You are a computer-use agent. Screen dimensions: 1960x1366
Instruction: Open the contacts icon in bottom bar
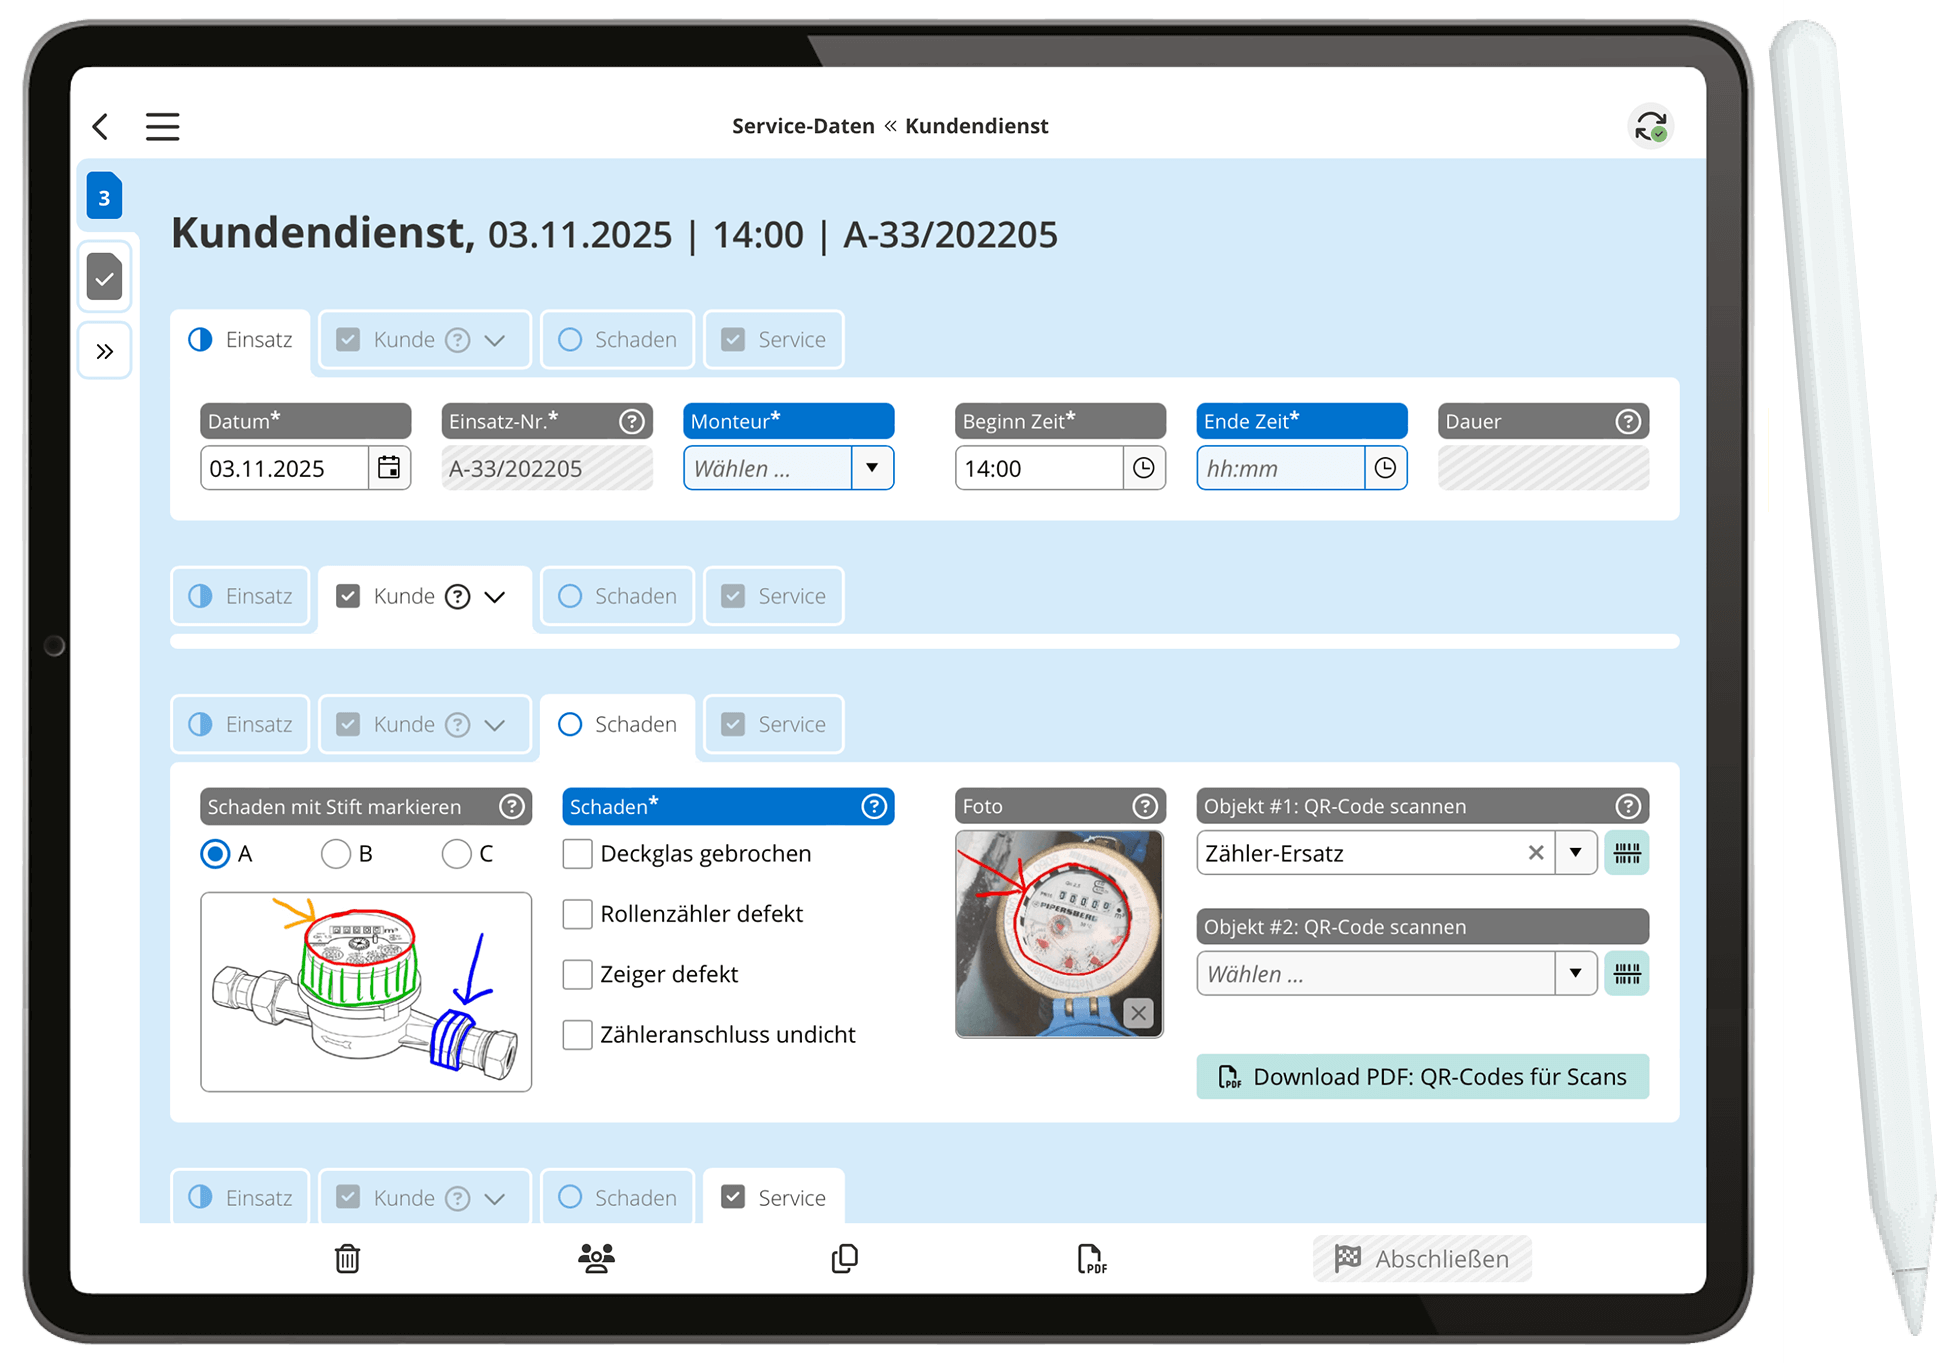pos(596,1259)
